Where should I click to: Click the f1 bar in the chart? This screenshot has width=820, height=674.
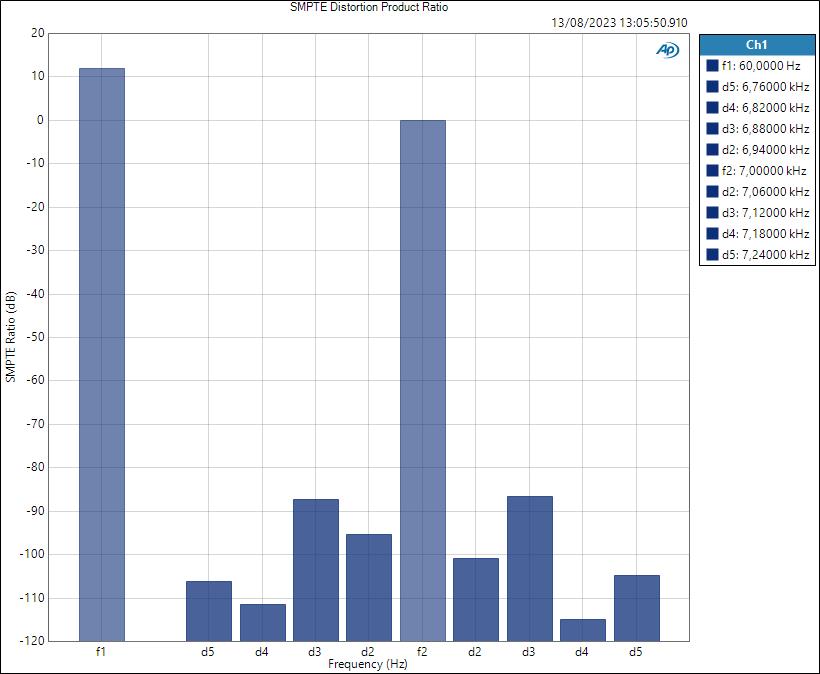(102, 355)
